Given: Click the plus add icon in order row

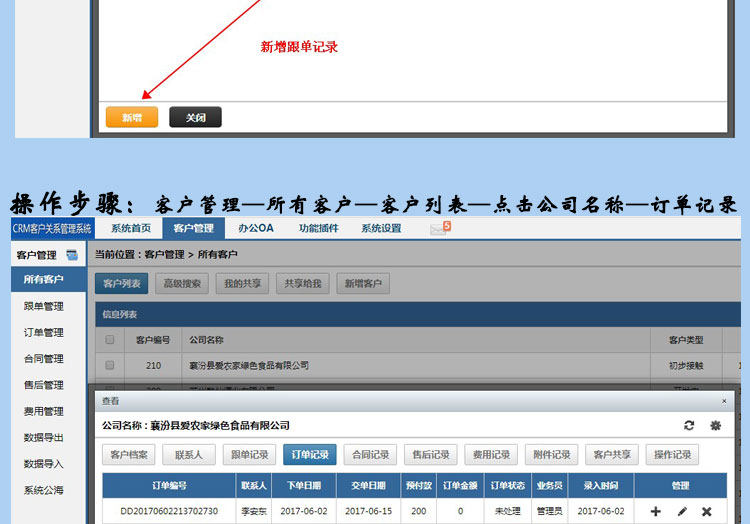Looking at the screenshot, I should pos(656,512).
